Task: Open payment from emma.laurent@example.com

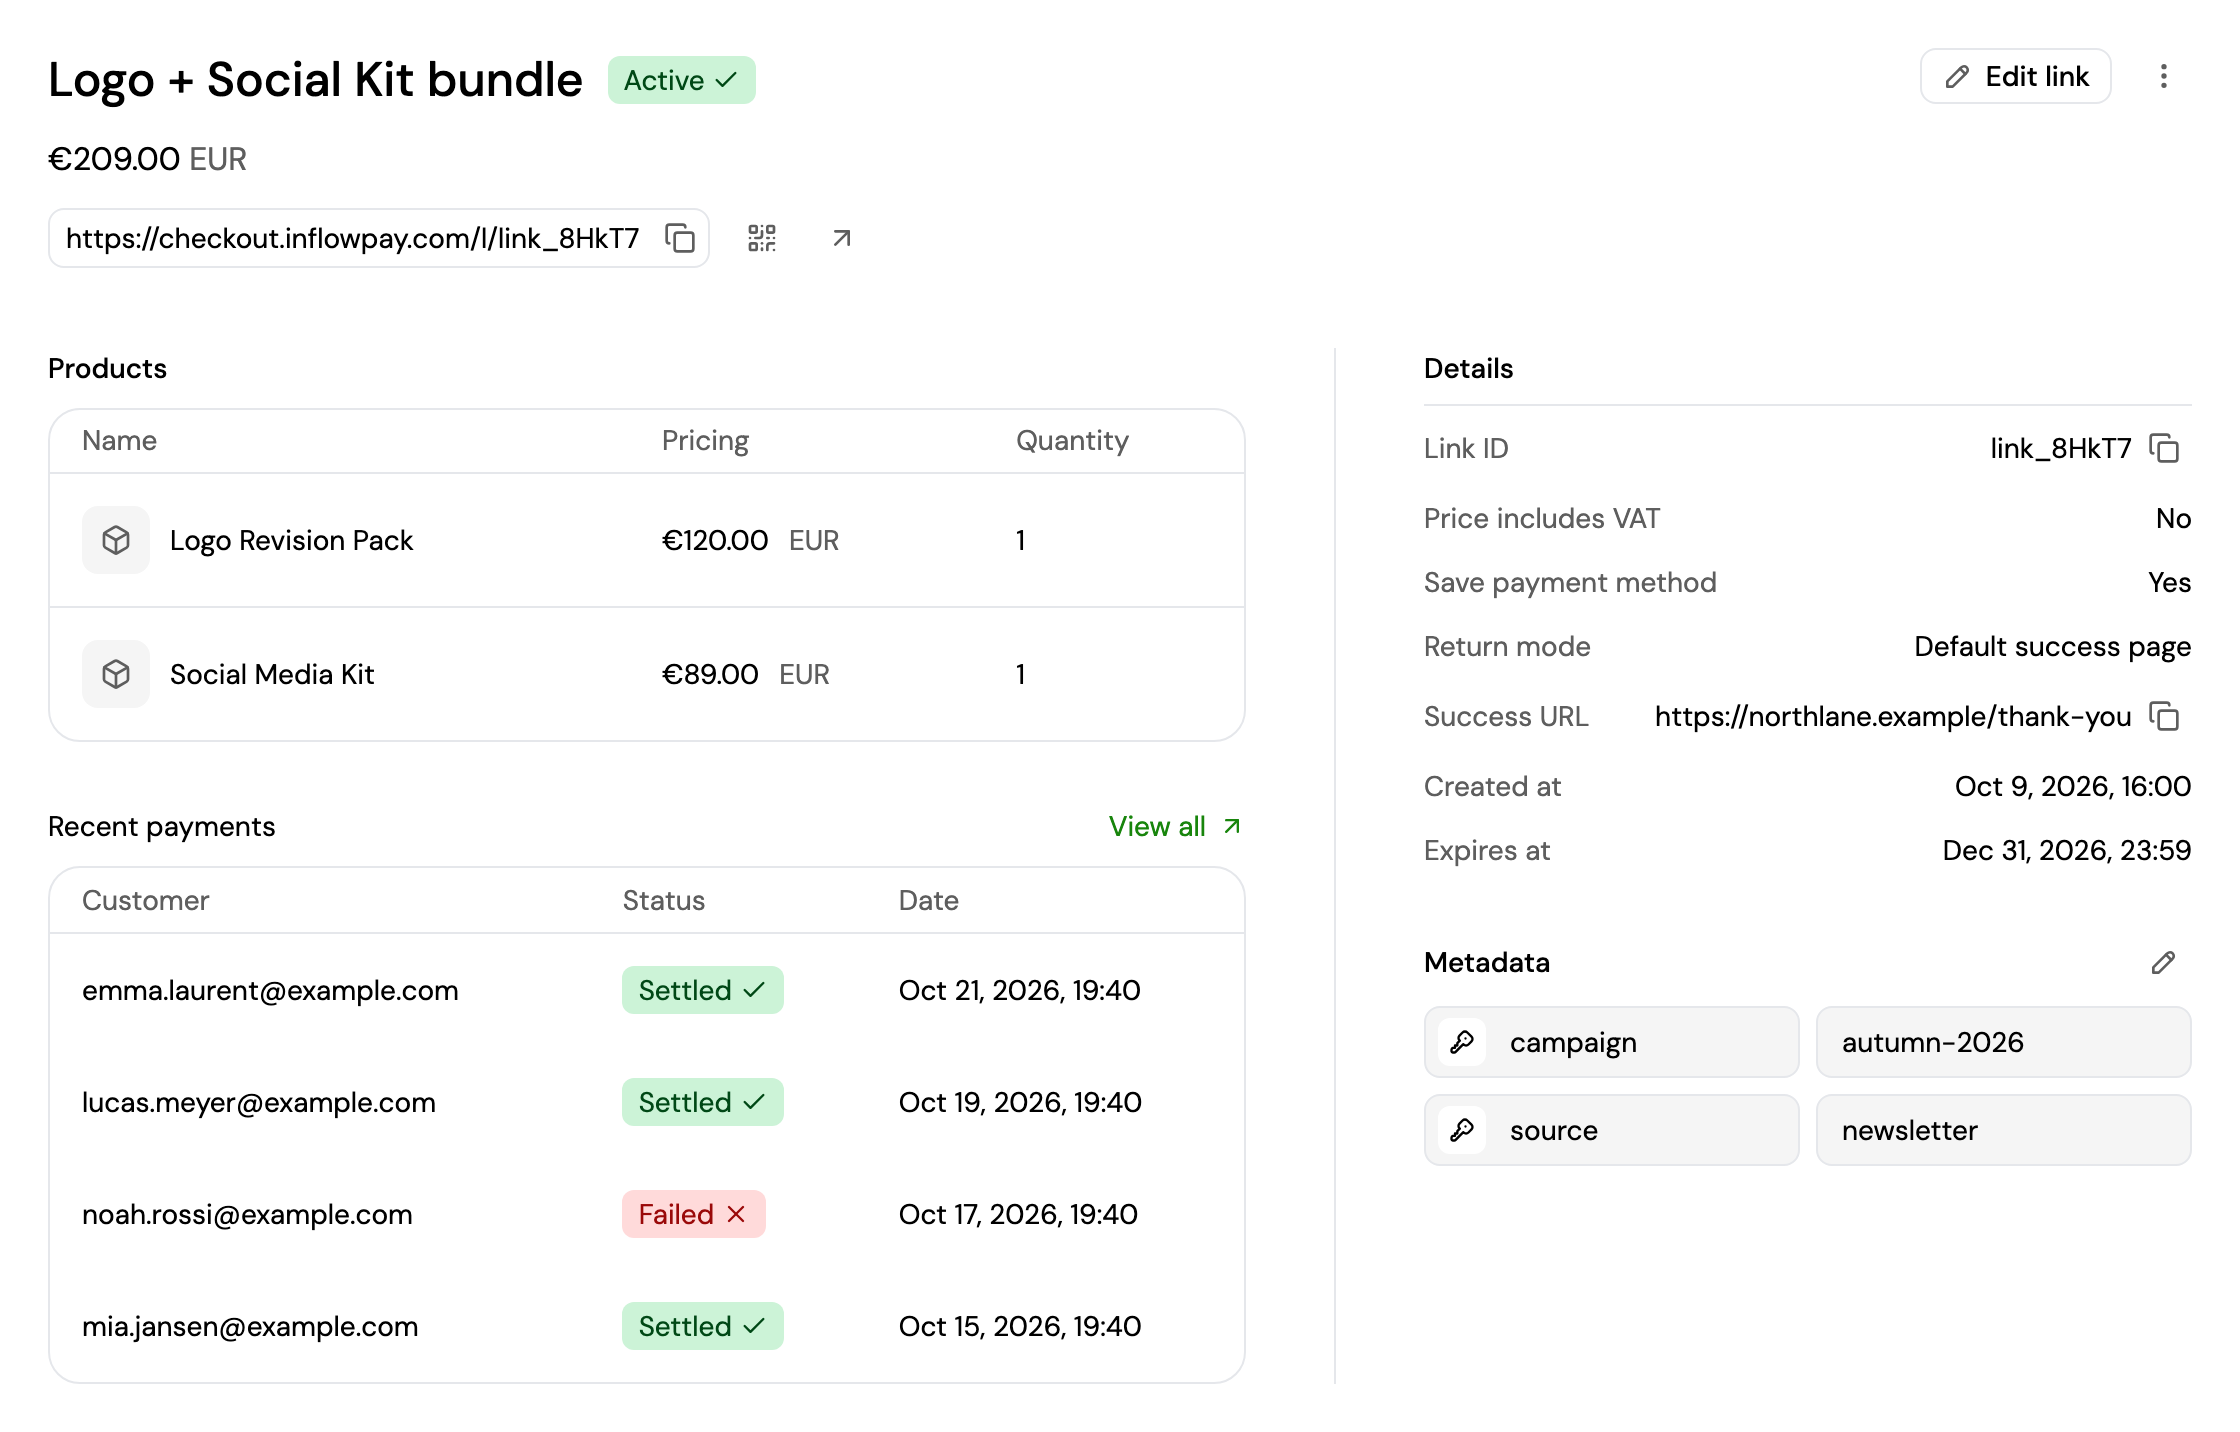Action: [x=270, y=990]
